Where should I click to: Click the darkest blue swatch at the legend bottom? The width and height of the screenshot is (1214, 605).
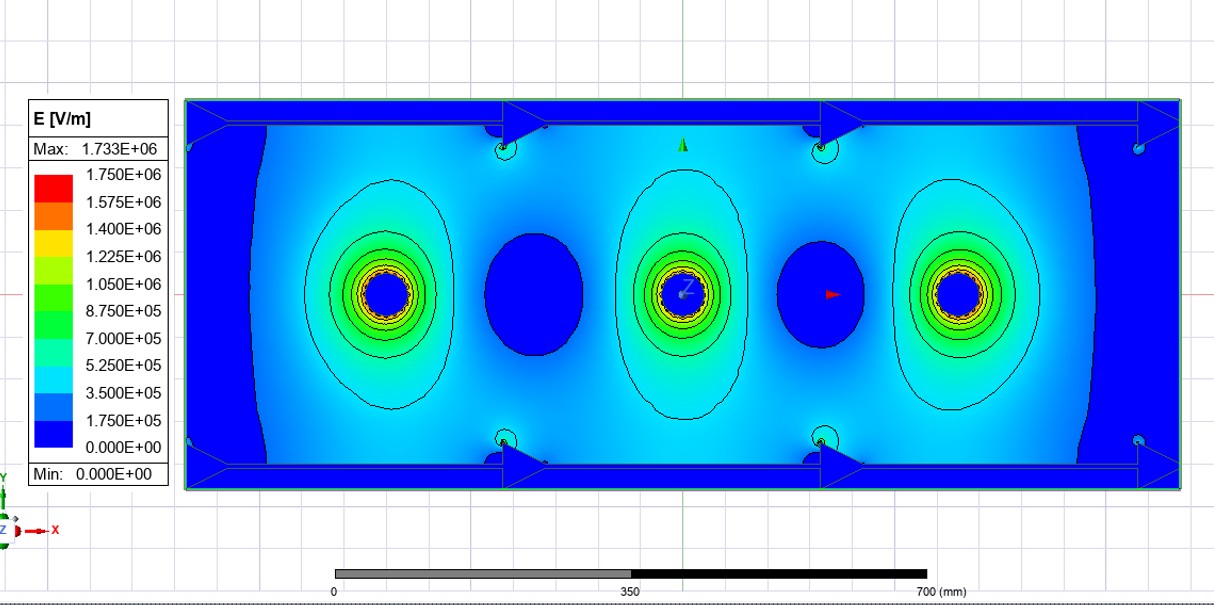point(53,434)
